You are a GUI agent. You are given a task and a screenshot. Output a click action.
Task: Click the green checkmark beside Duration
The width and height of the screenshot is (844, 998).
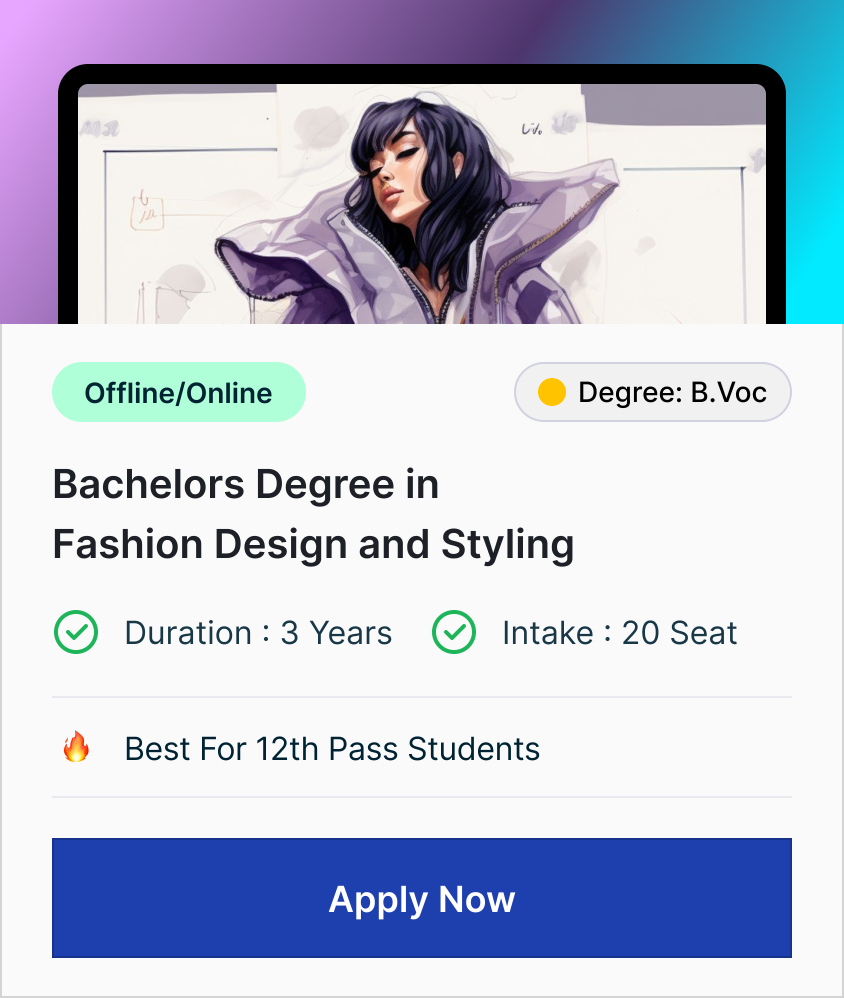point(75,633)
